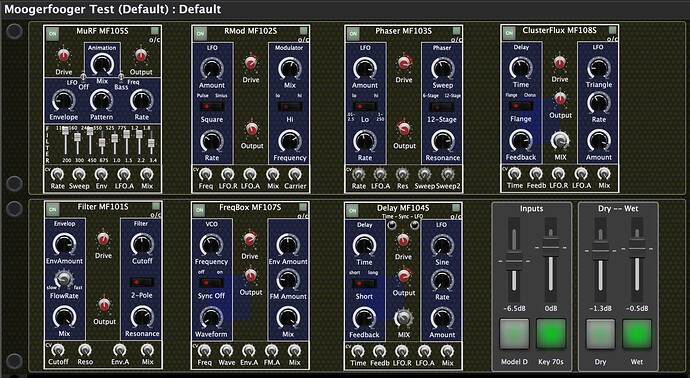Click the o/c square on ClusterFlux MF108S
Image resolution: width=690 pixels, height=378 pixels.
pyautogui.click(x=613, y=30)
